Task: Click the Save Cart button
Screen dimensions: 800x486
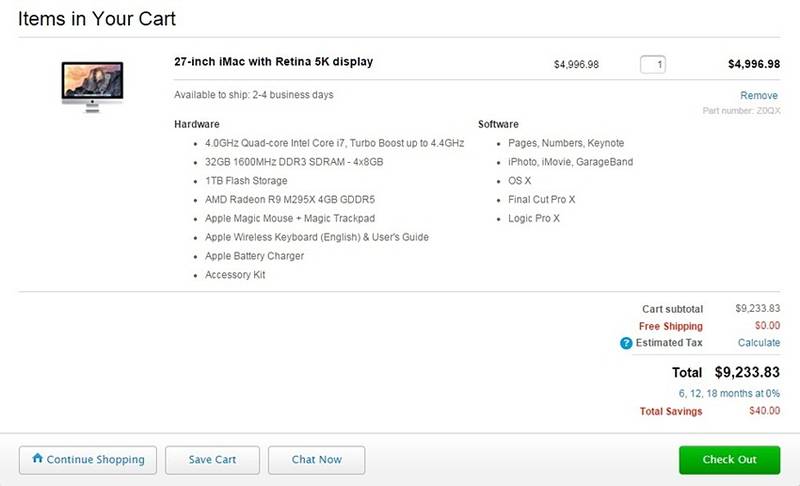Action: pos(212,459)
